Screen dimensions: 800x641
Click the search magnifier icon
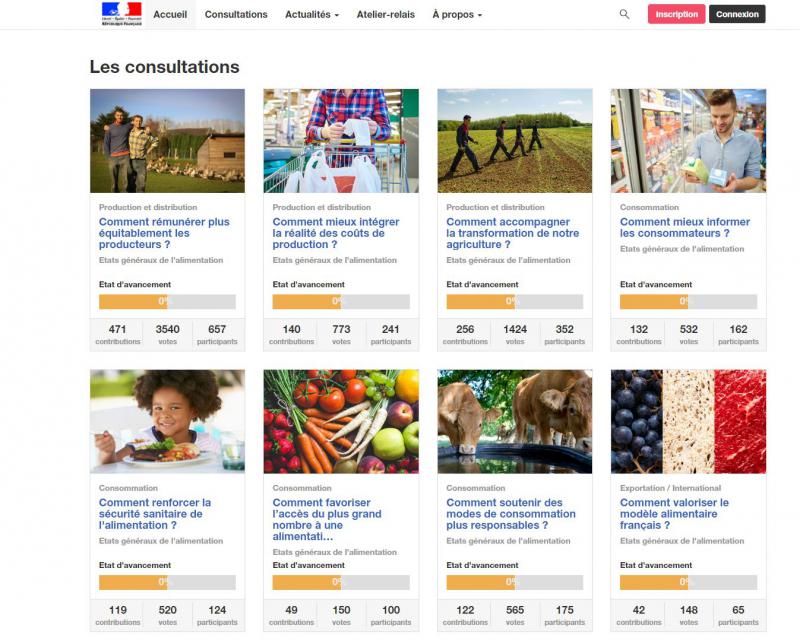pos(624,14)
